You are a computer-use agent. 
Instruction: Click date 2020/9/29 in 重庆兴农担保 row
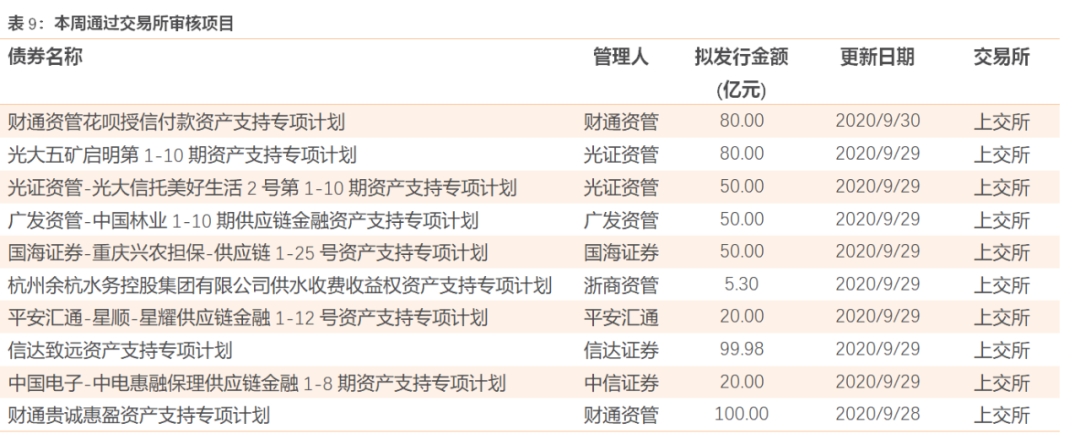point(878,251)
